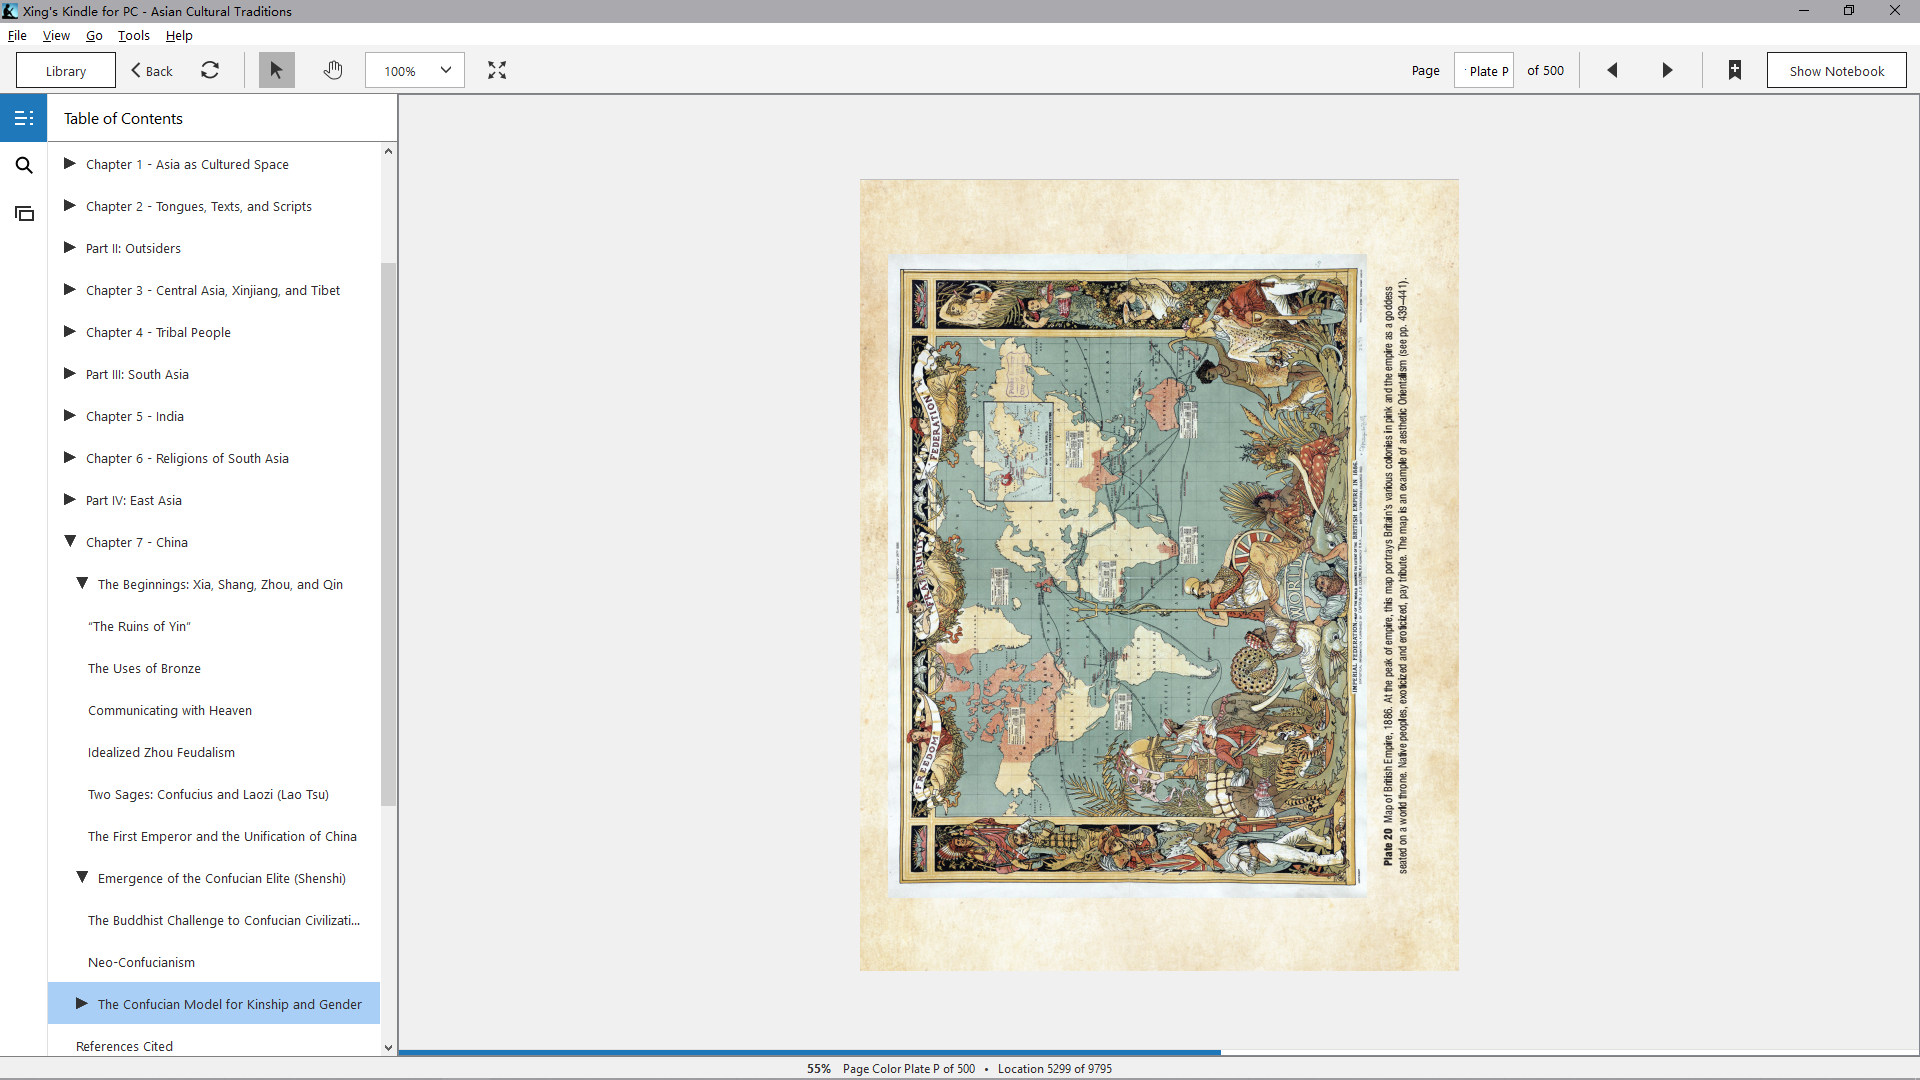This screenshot has width=1920, height=1080.
Task: Enter full screen view
Action: point(497,70)
